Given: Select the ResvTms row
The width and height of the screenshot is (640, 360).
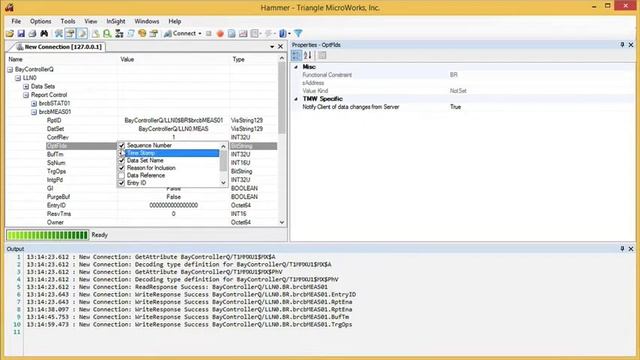Looking at the screenshot, I should (142, 214).
